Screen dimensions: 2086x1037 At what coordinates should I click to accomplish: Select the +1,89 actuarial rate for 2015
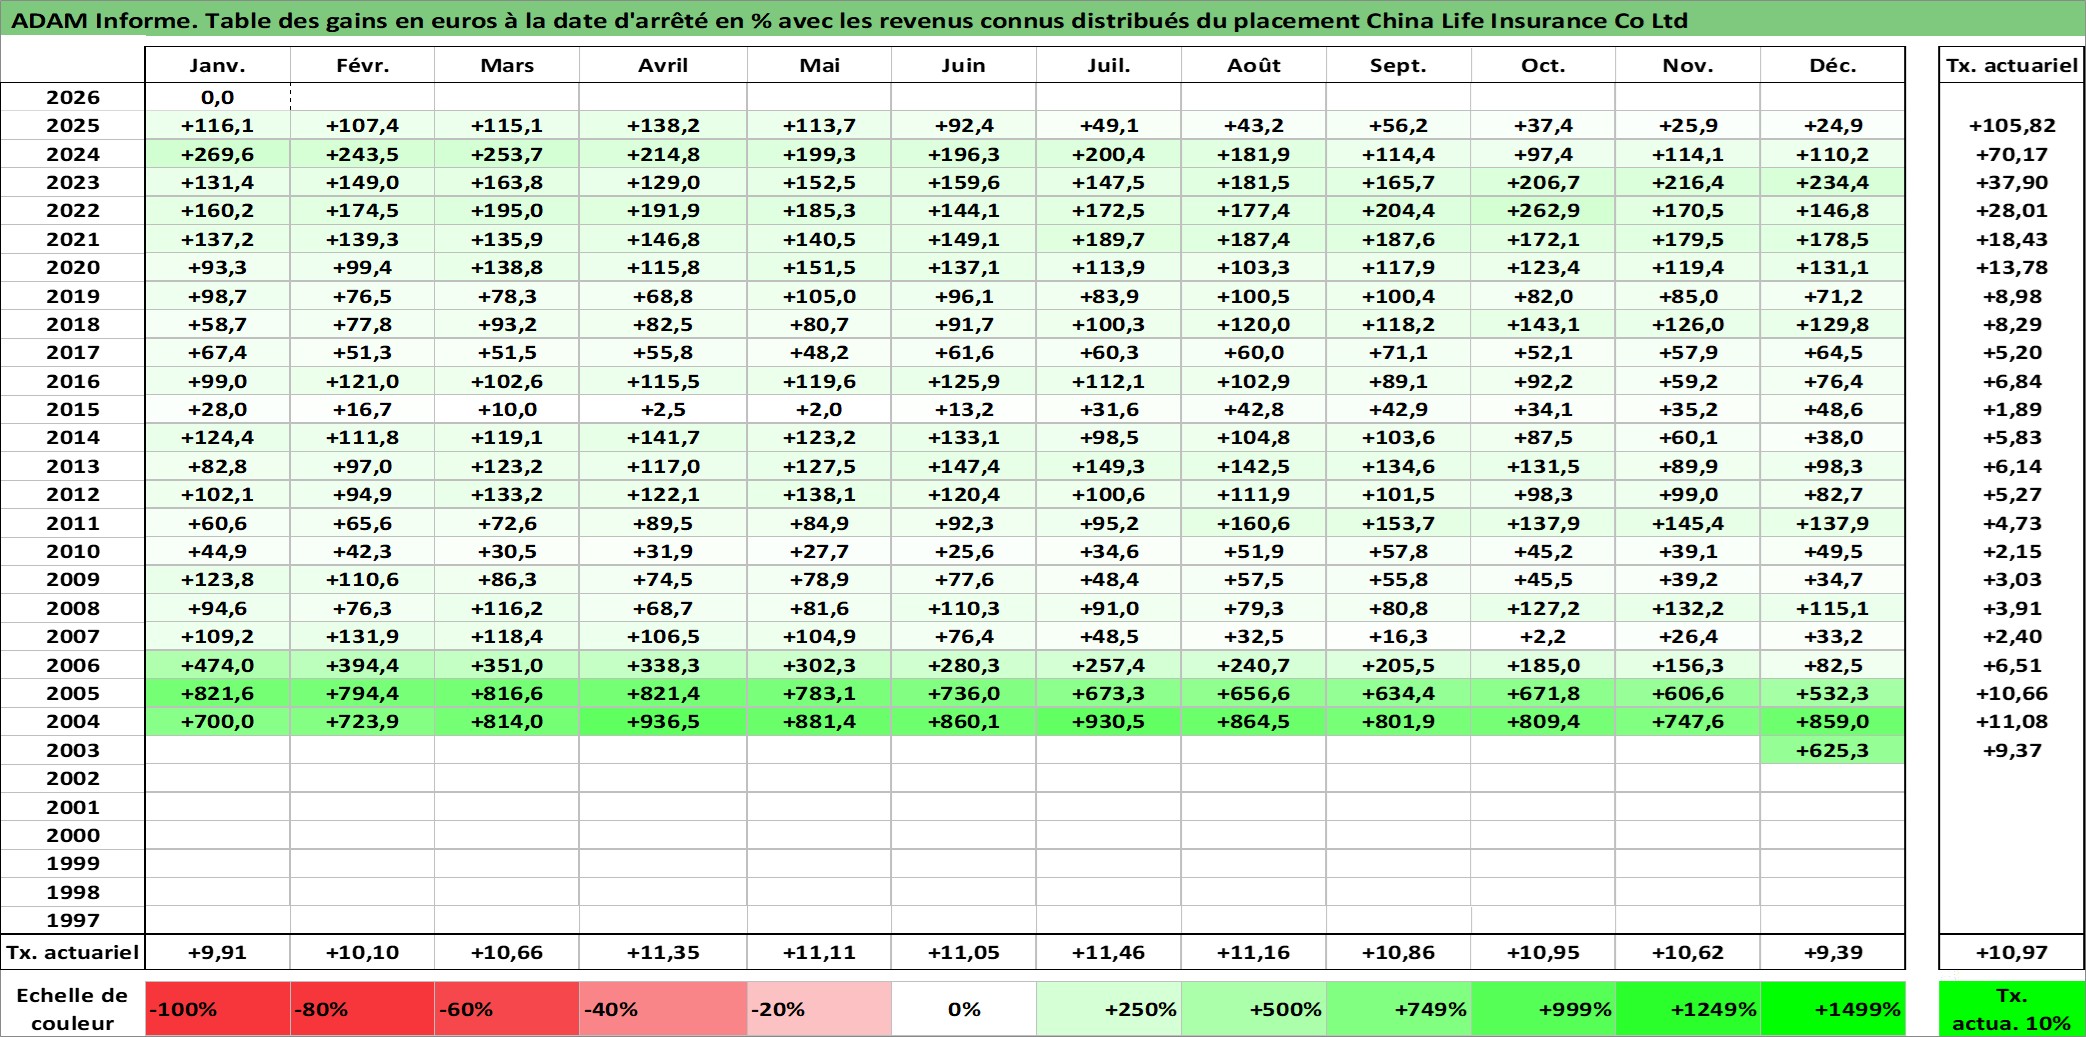(2011, 409)
